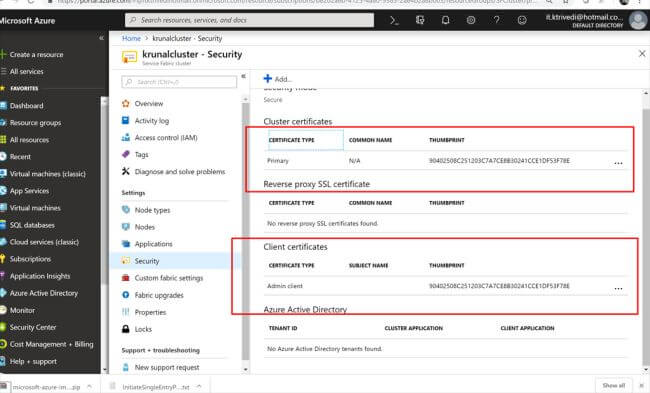This screenshot has width=650, height=393.
Task: Open the account avatar menu
Action: (x=638, y=20)
